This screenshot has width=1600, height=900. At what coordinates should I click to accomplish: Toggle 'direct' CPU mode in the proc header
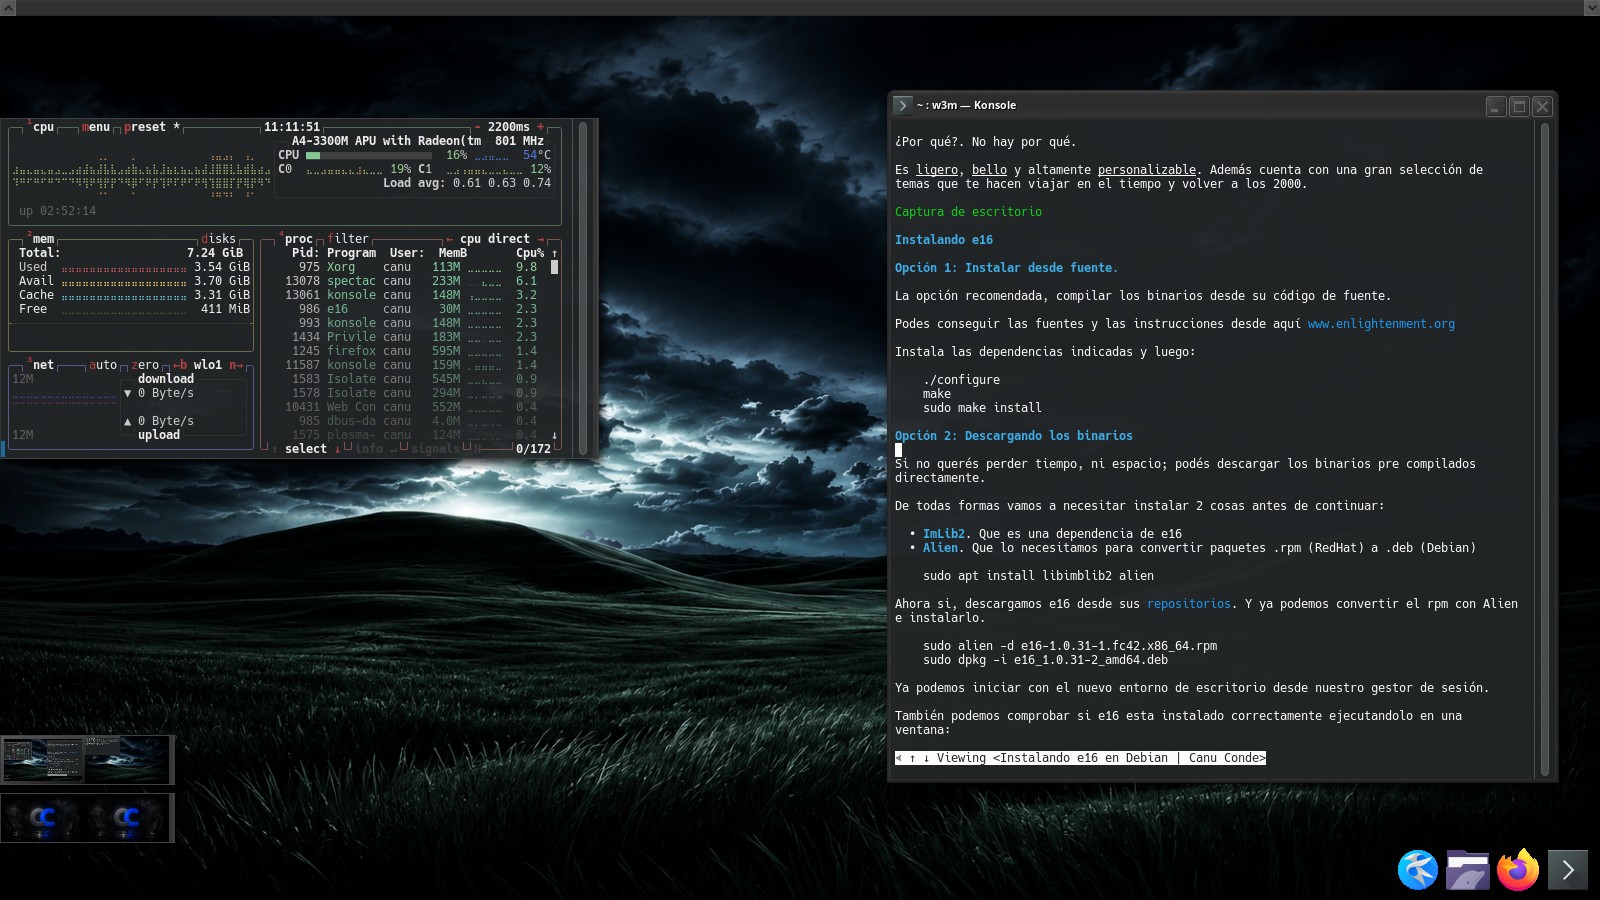tap(509, 239)
